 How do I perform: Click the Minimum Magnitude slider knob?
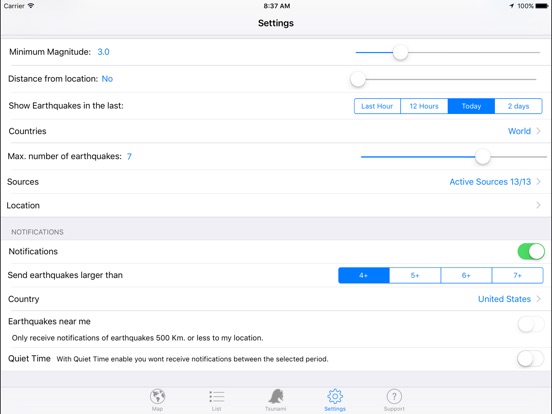(x=400, y=52)
